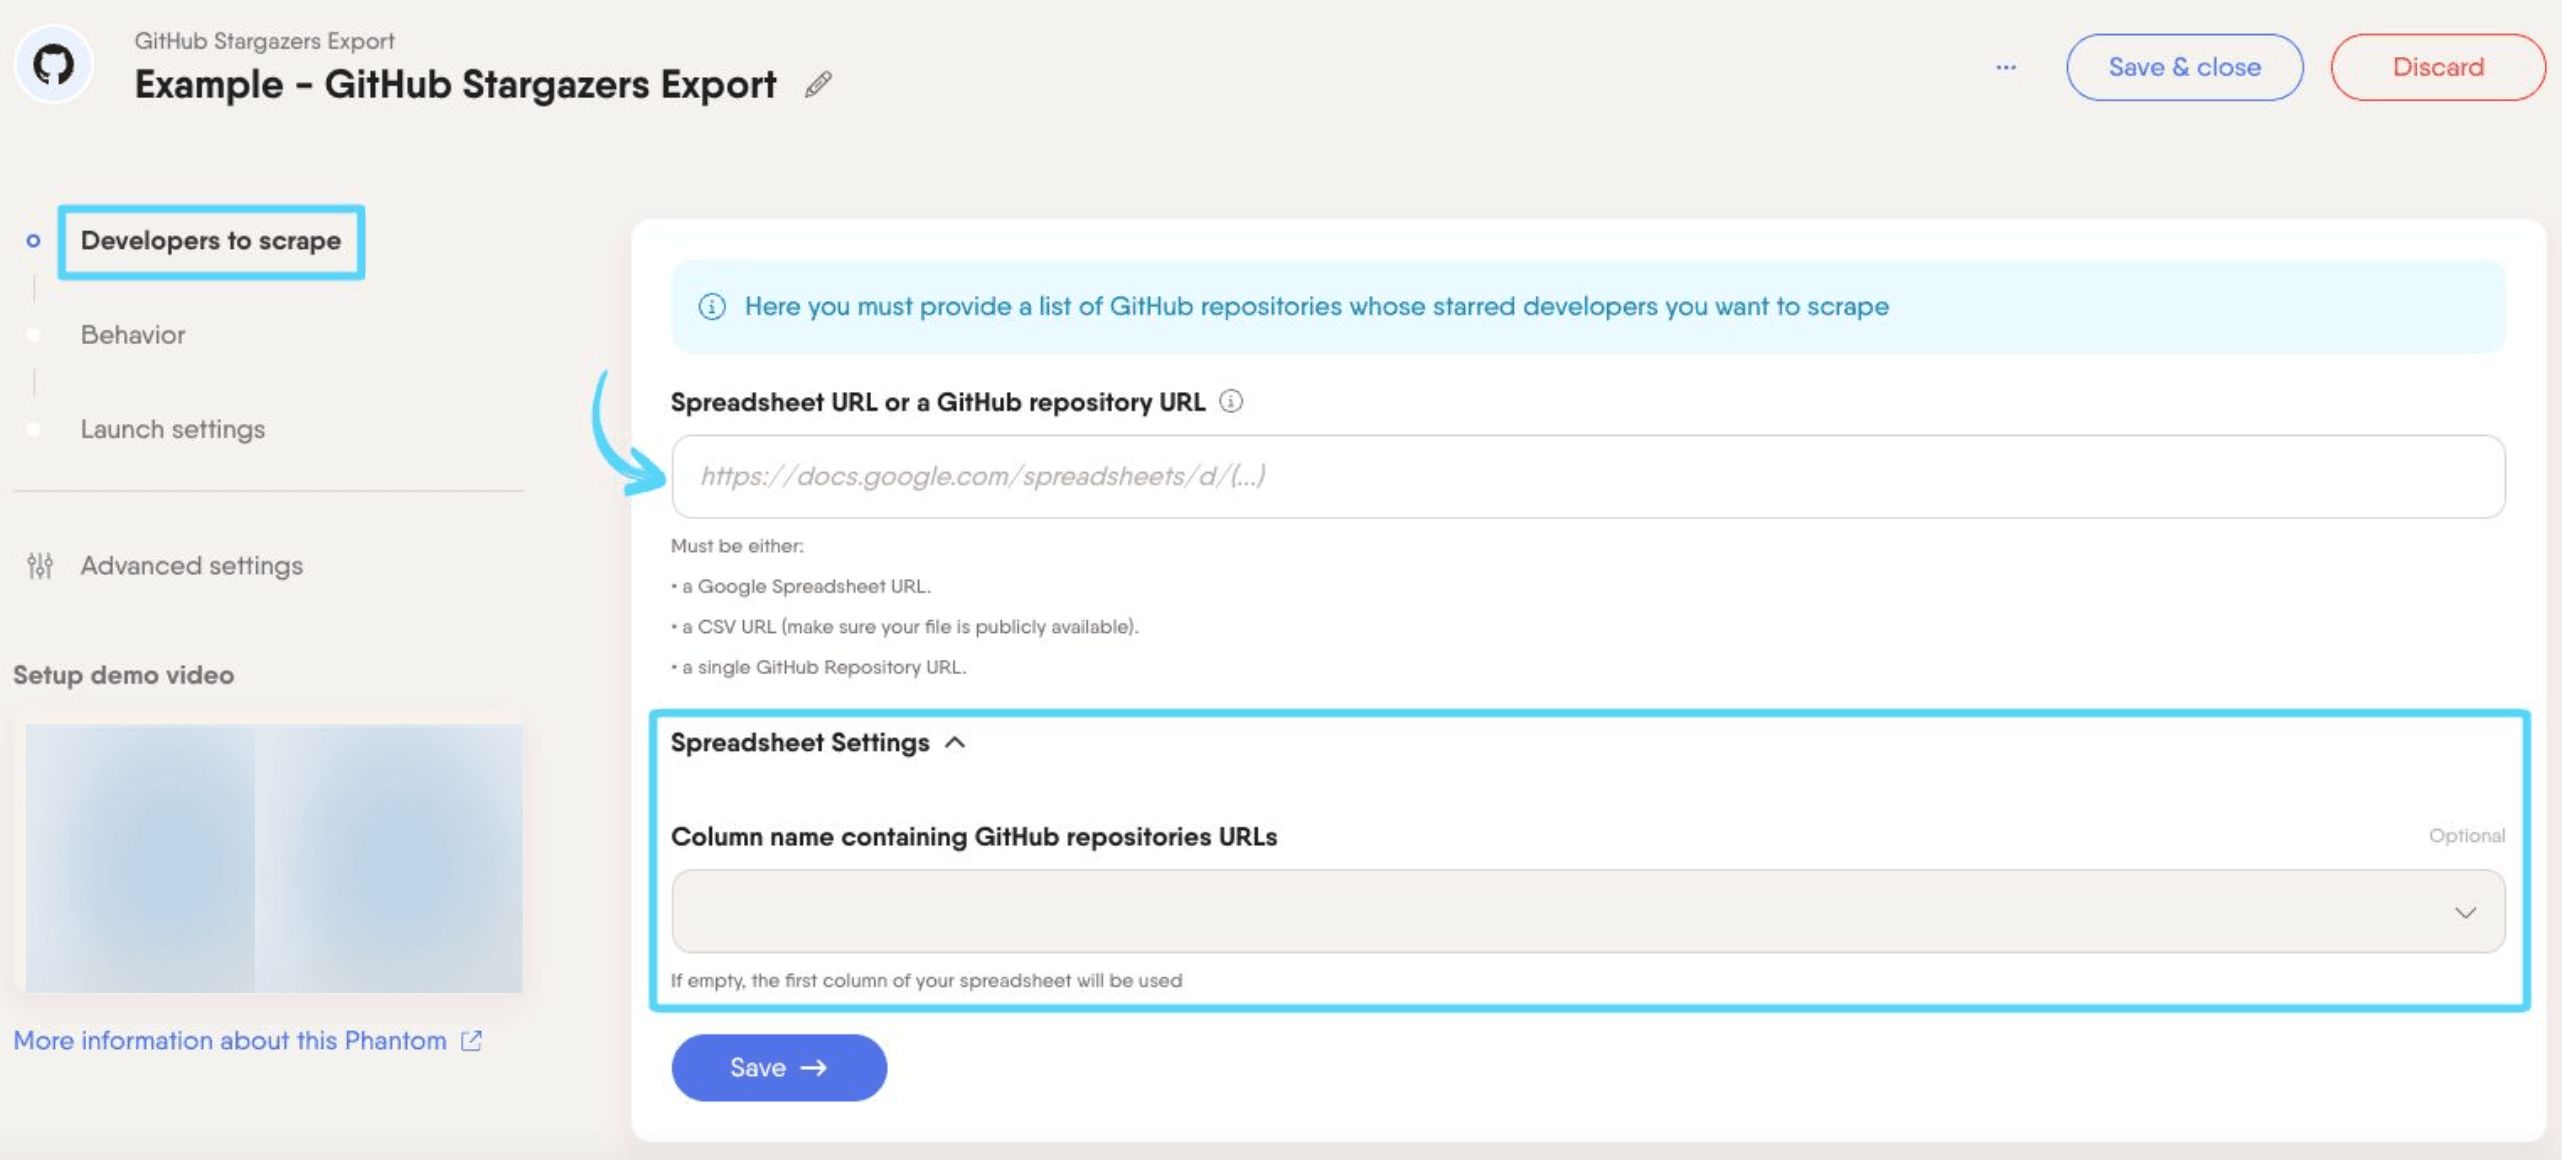Click the GitHub logo icon
This screenshot has width=2562, height=1160.
(53, 65)
